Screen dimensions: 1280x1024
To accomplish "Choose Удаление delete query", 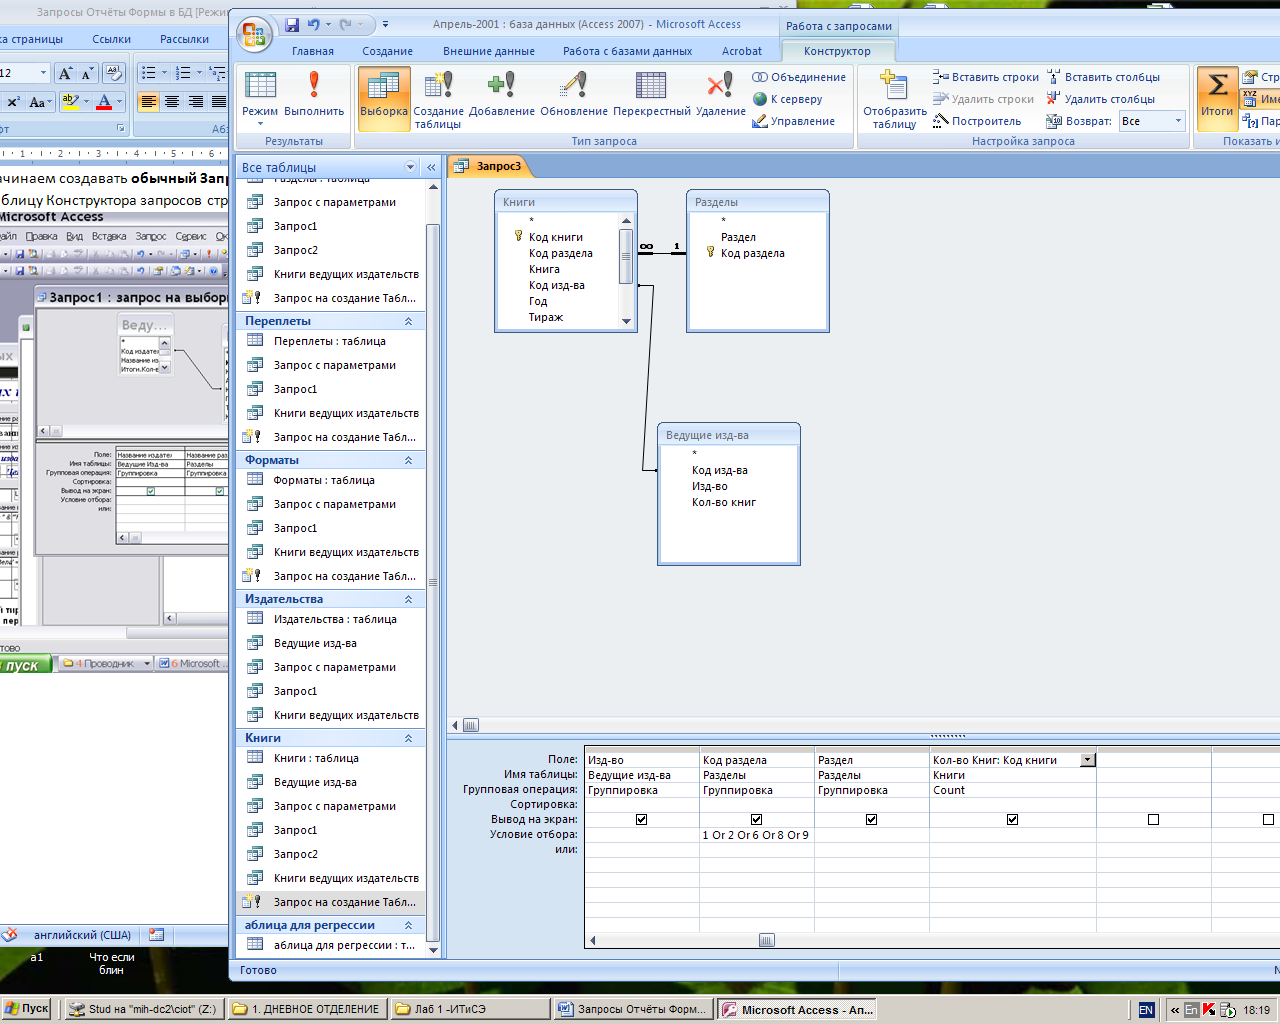I will pyautogui.click(x=721, y=94).
